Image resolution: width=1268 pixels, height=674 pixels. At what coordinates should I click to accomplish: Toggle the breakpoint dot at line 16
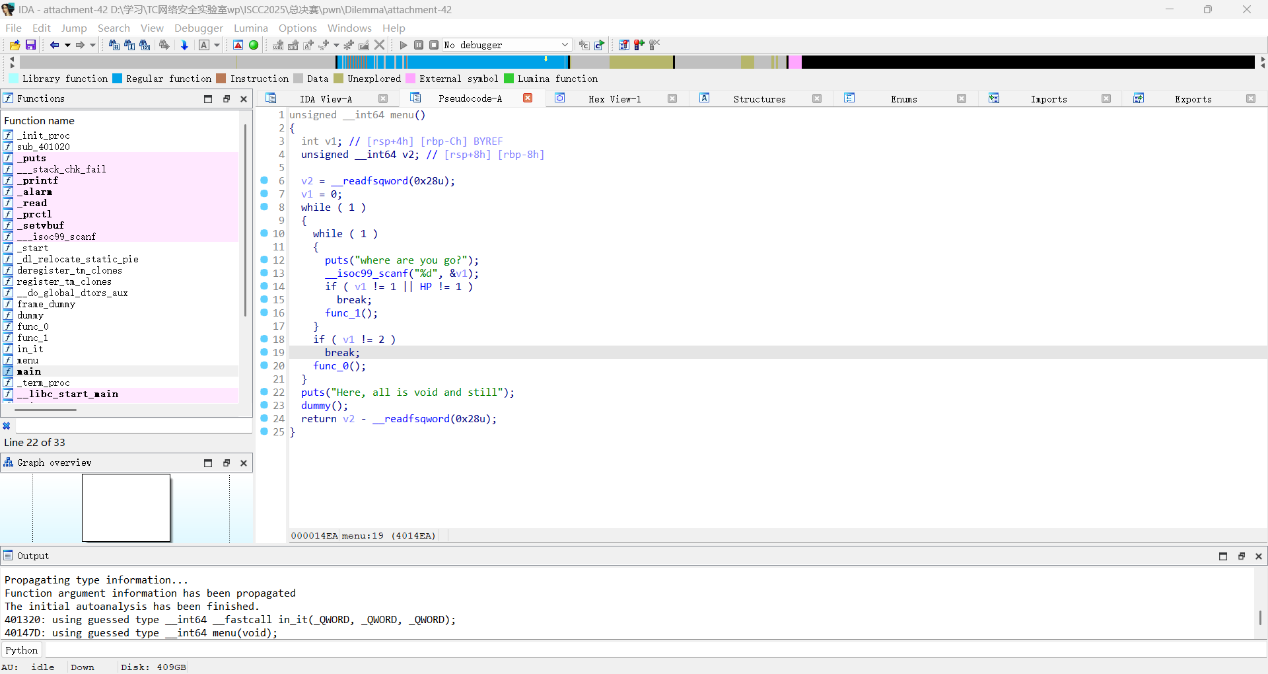pos(264,313)
